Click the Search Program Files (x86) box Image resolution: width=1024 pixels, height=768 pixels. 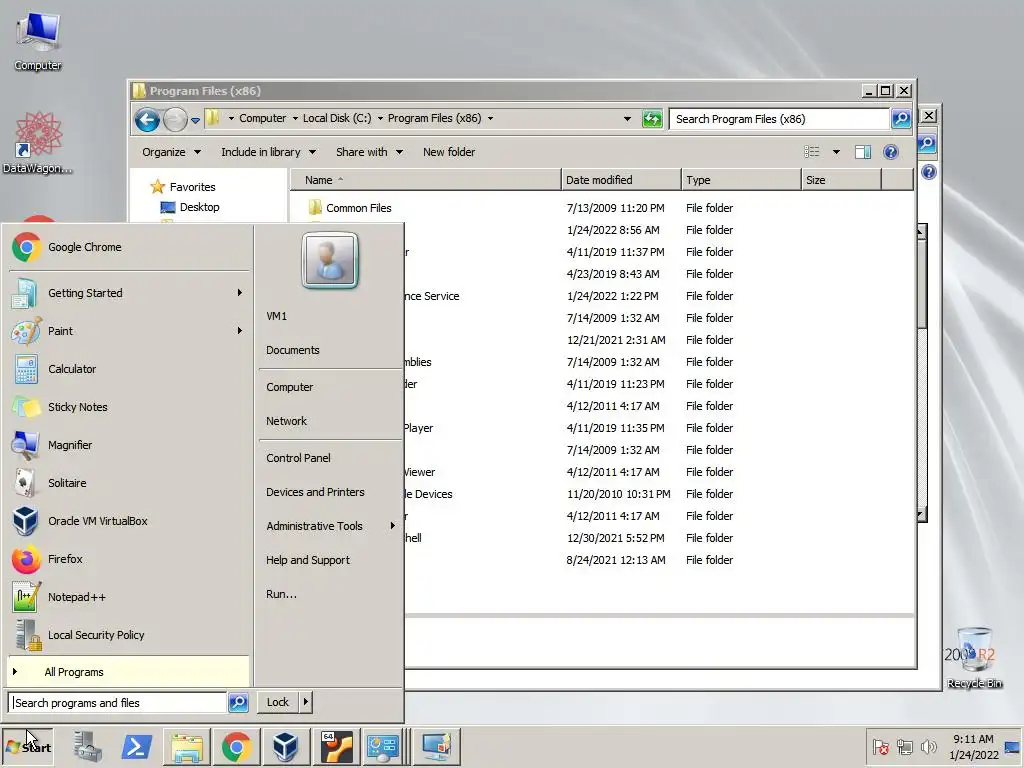(x=779, y=119)
